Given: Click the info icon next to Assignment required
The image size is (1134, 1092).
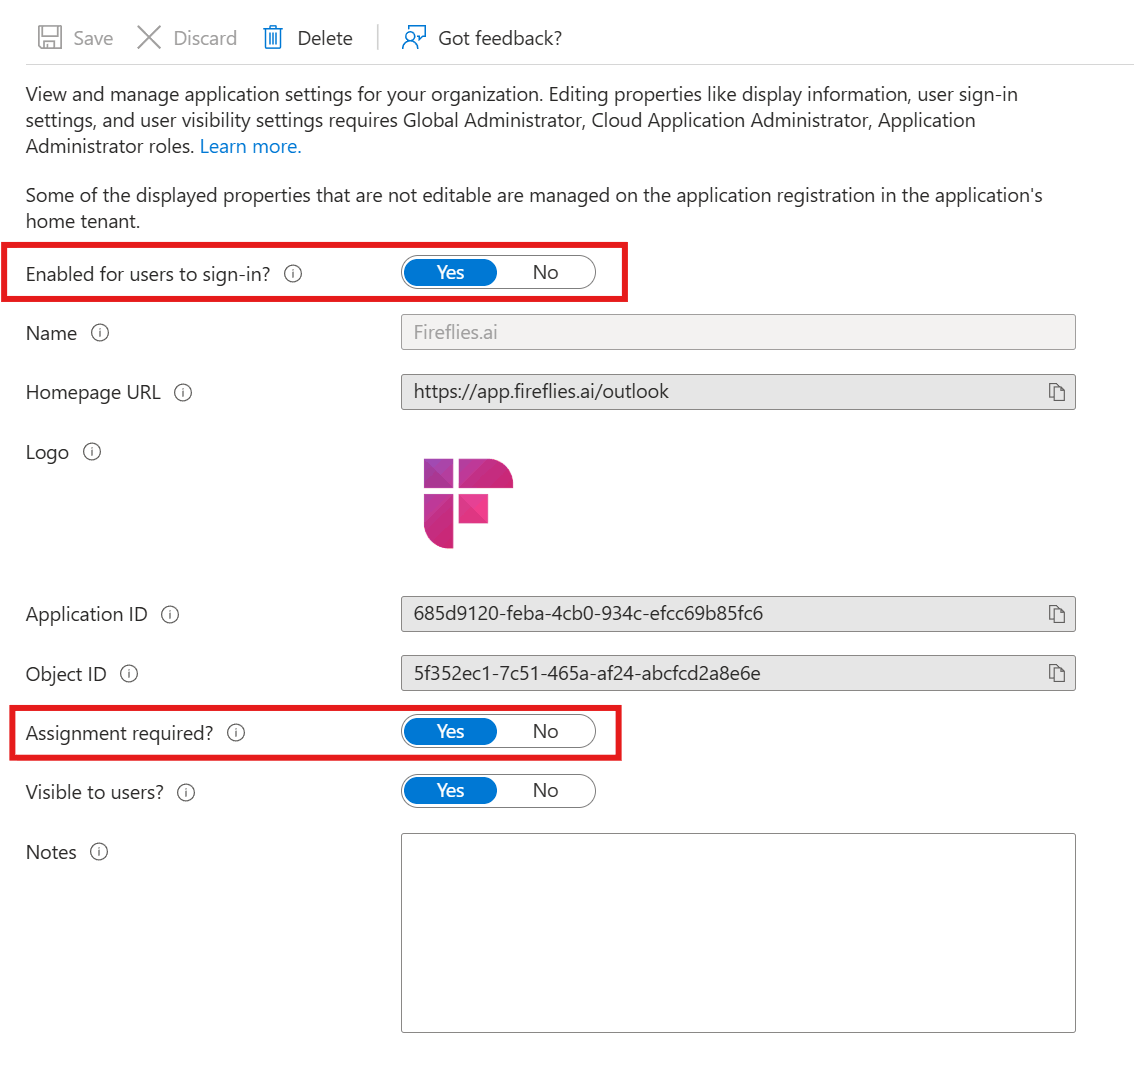Looking at the screenshot, I should pyautogui.click(x=236, y=733).
